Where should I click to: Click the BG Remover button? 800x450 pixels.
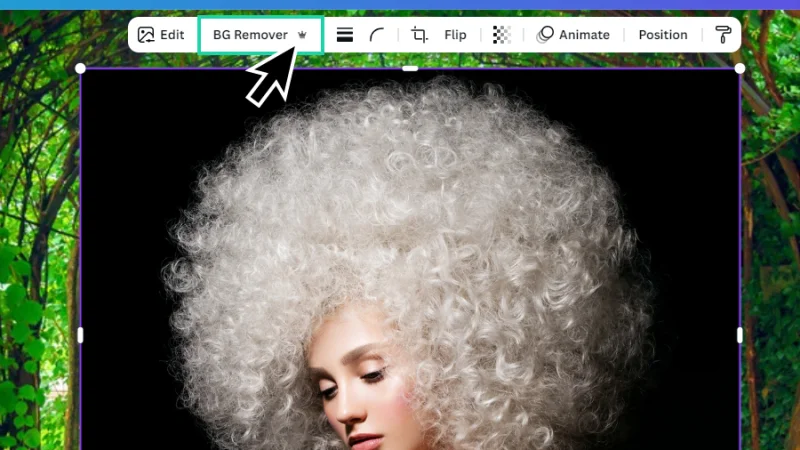[x=260, y=35]
